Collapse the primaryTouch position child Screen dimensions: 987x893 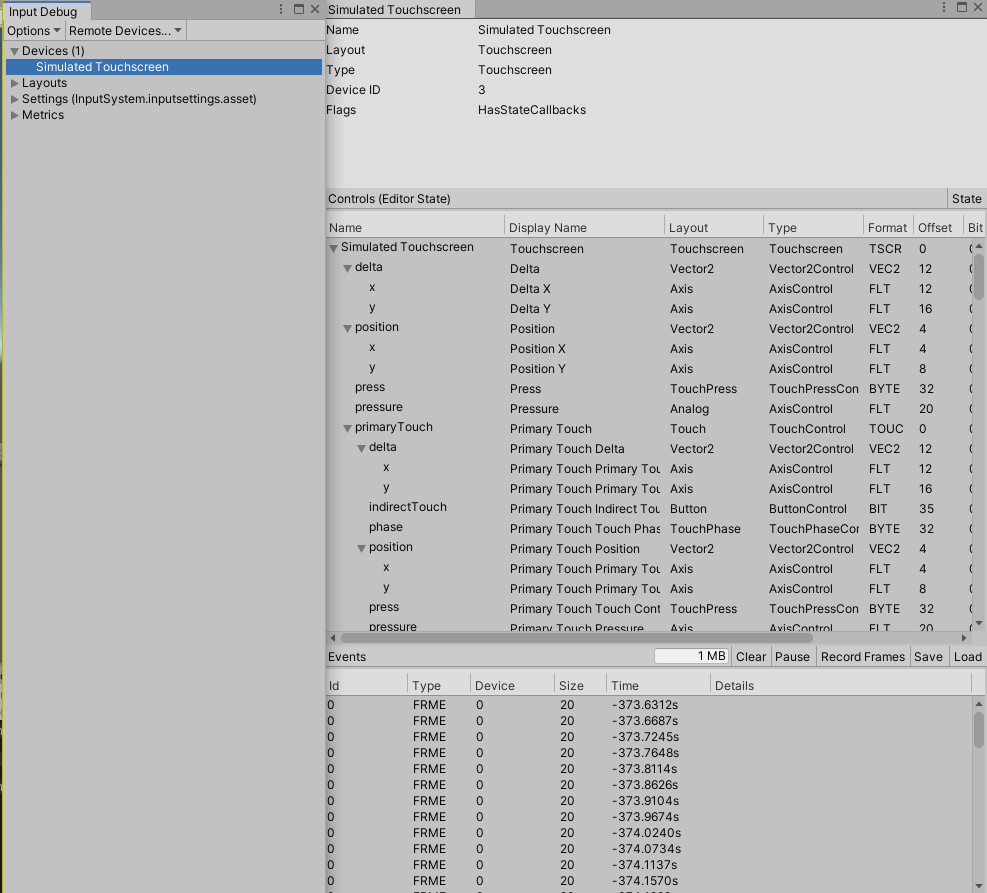click(361, 548)
